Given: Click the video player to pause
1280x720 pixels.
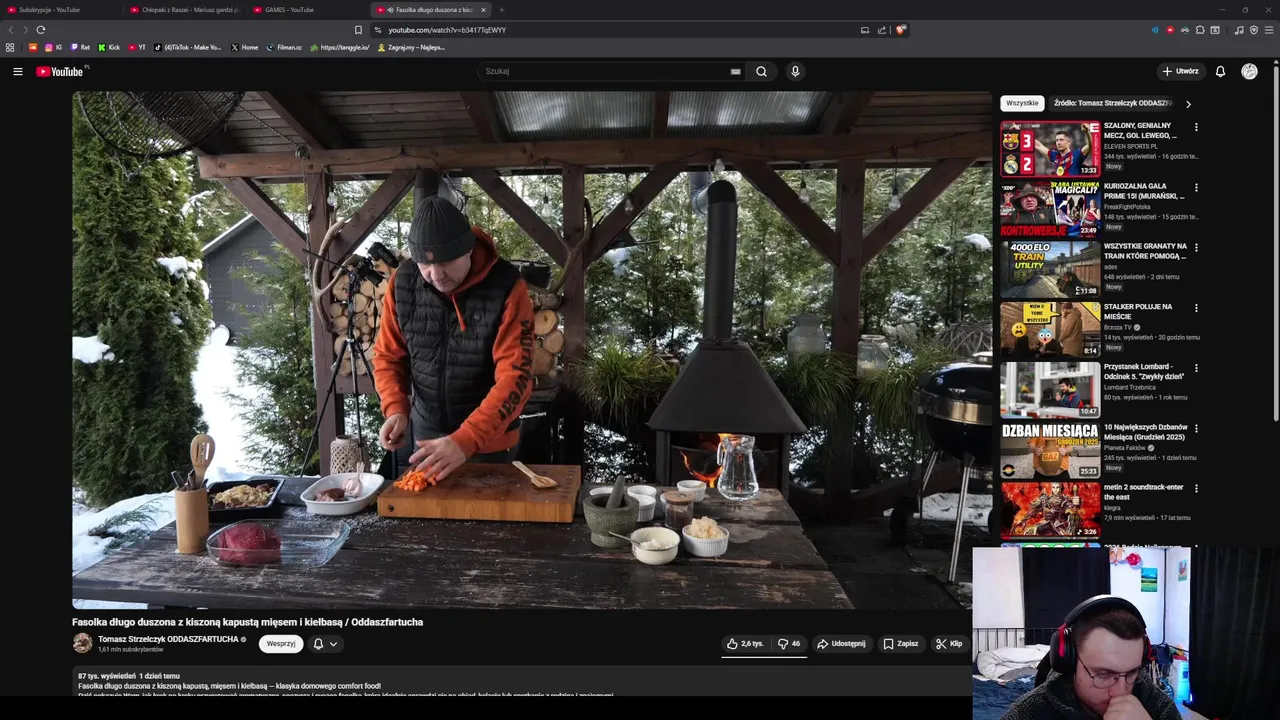Looking at the screenshot, I should (531, 350).
